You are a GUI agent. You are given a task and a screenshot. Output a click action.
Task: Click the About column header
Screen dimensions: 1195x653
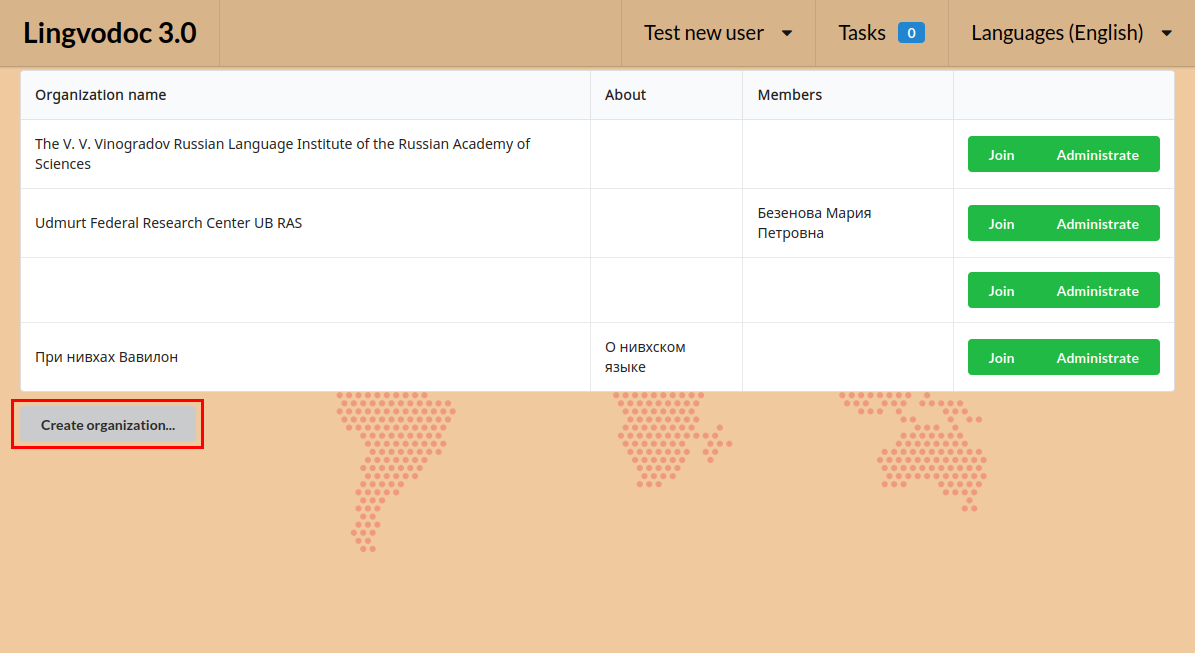(625, 94)
